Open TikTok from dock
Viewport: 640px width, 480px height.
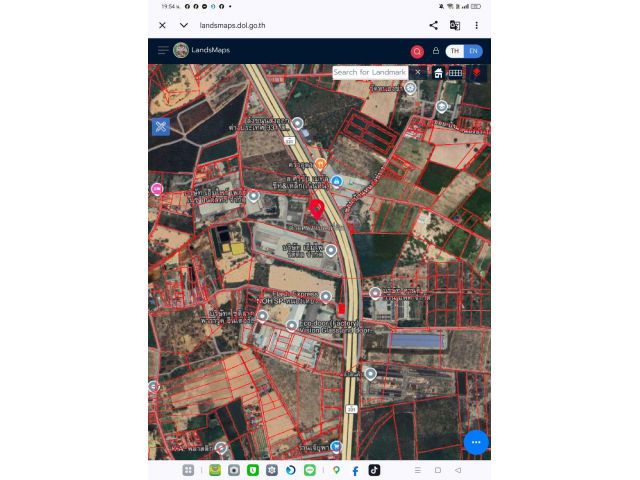(x=374, y=470)
